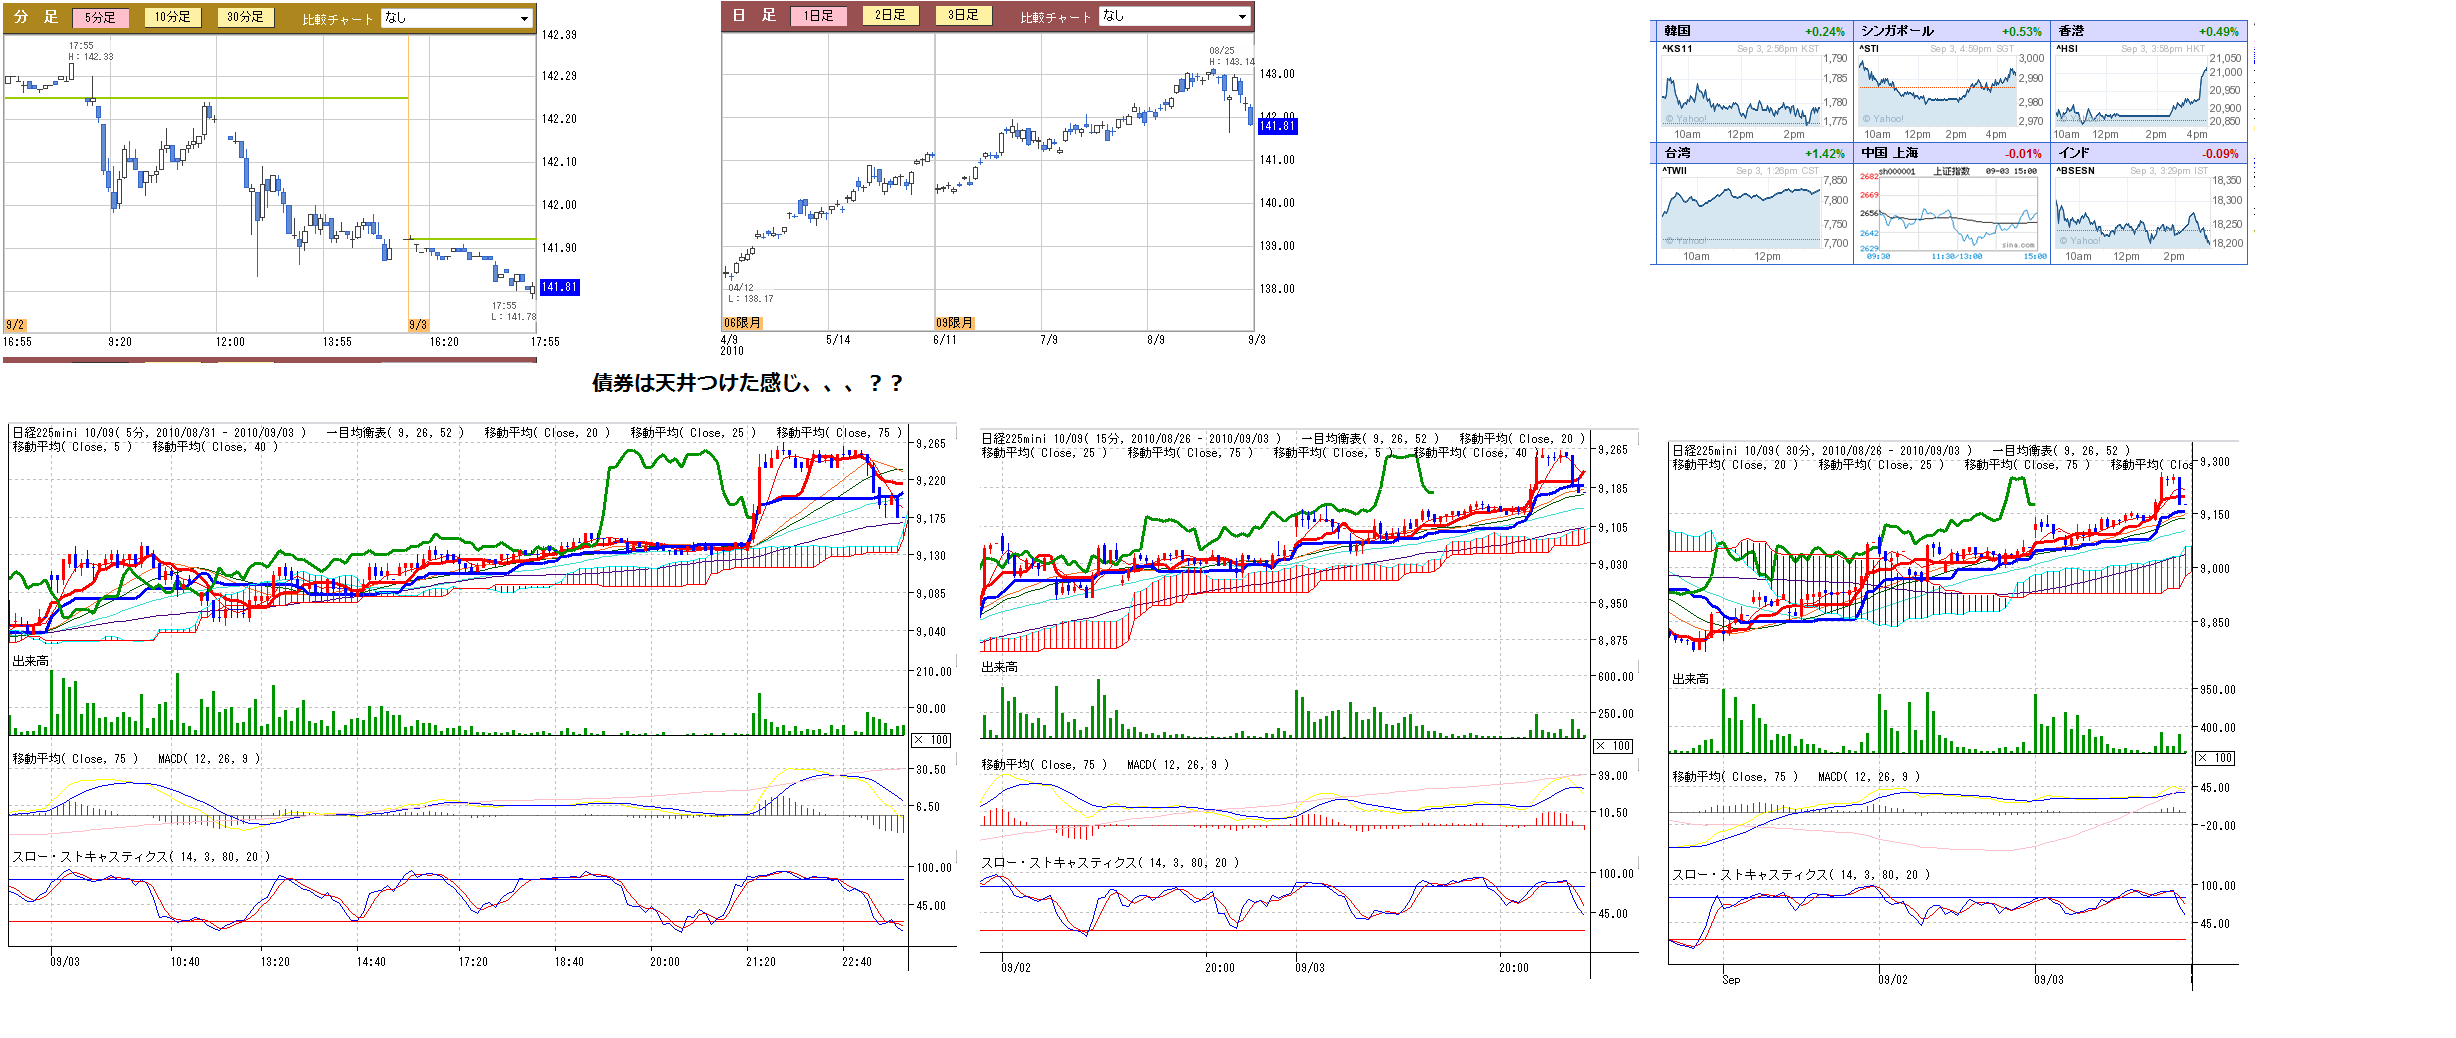Click the X 100 box on 15-minute Nikkei chart
Image resolution: width=2456 pixels, height=1038 pixels.
click(x=1613, y=746)
